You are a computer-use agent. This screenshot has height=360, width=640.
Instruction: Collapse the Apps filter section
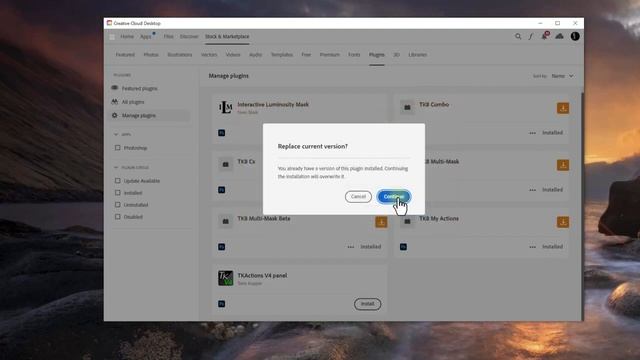pyautogui.click(x=116, y=134)
